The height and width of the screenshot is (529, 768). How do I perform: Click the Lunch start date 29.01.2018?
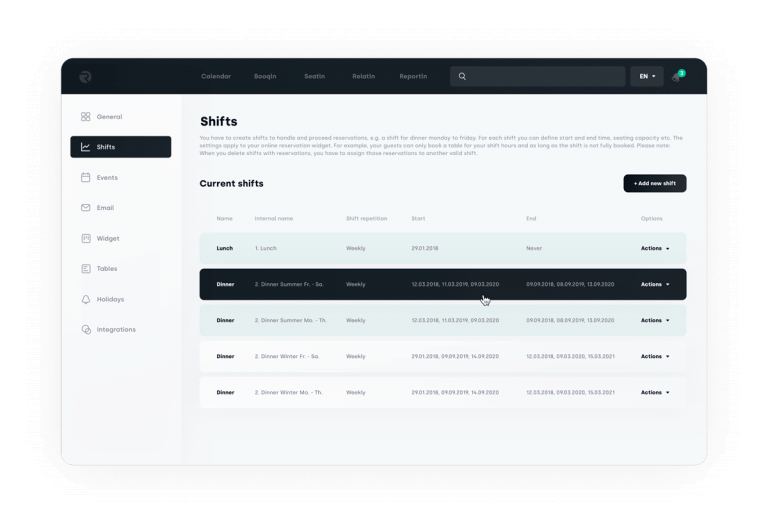coord(425,248)
